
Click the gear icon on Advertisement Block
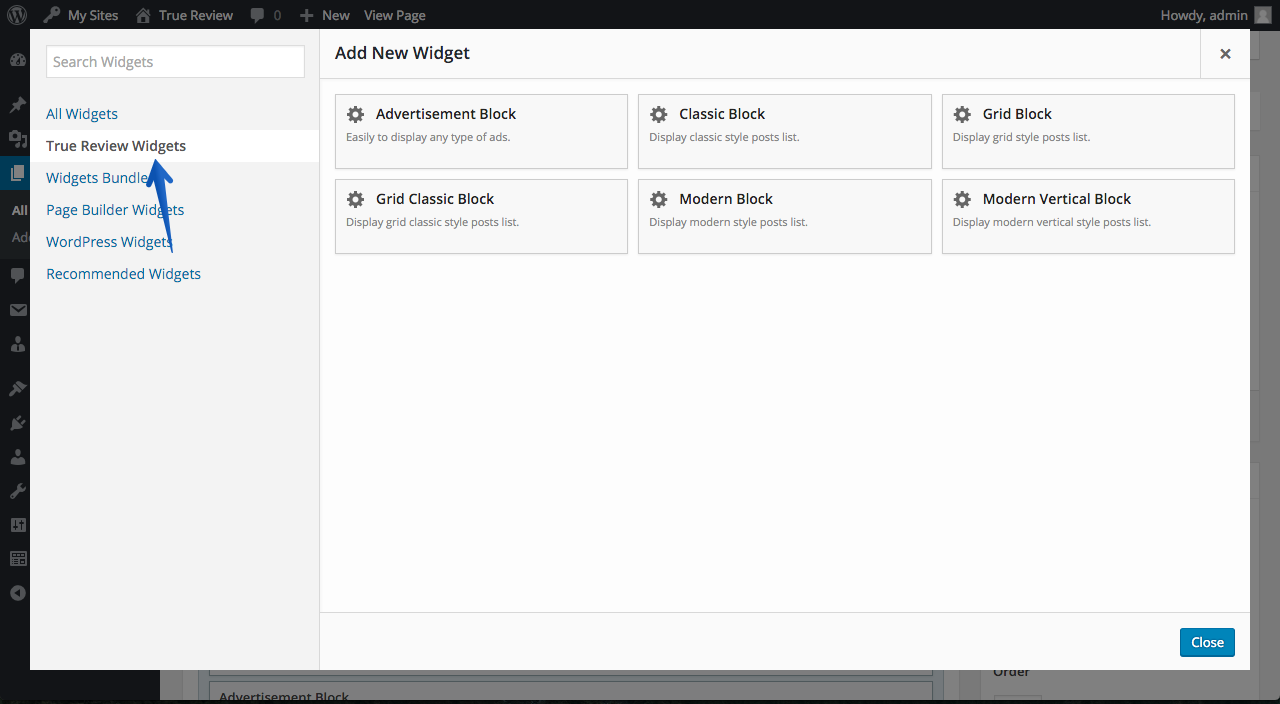tap(355, 114)
